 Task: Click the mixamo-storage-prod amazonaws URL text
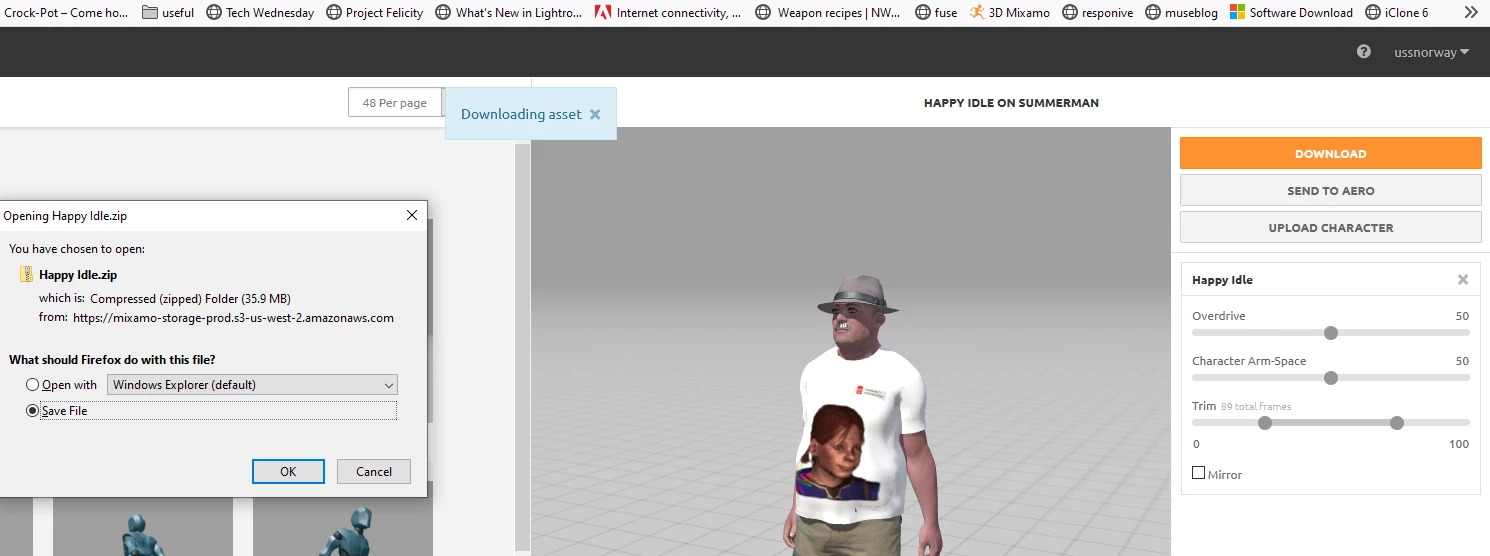[233, 318]
